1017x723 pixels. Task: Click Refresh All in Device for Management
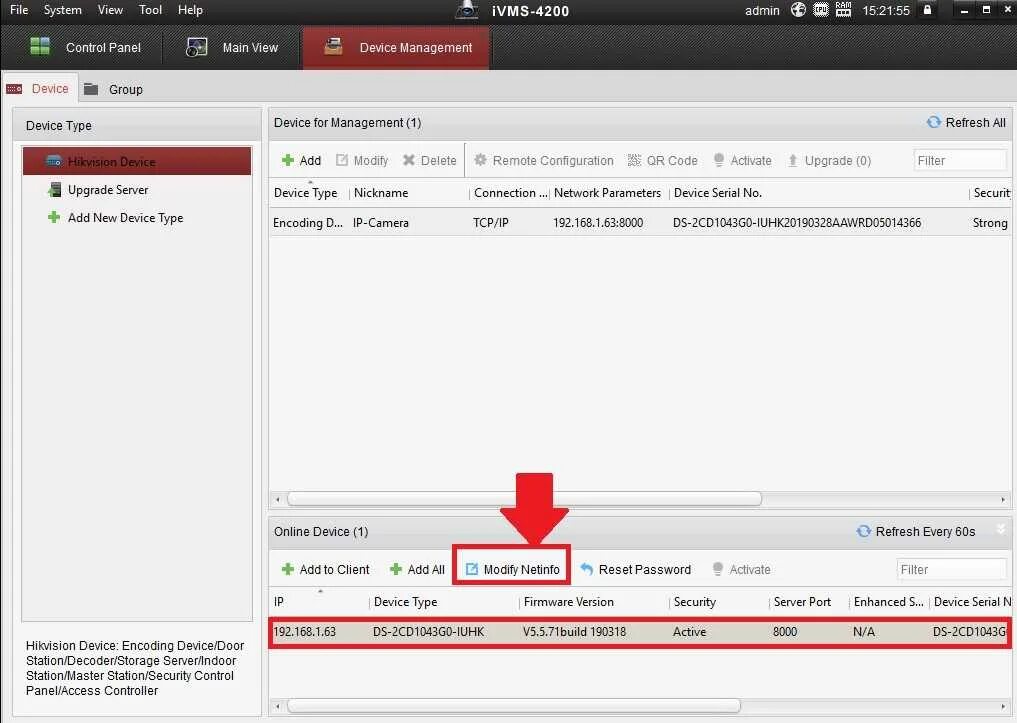pos(965,122)
